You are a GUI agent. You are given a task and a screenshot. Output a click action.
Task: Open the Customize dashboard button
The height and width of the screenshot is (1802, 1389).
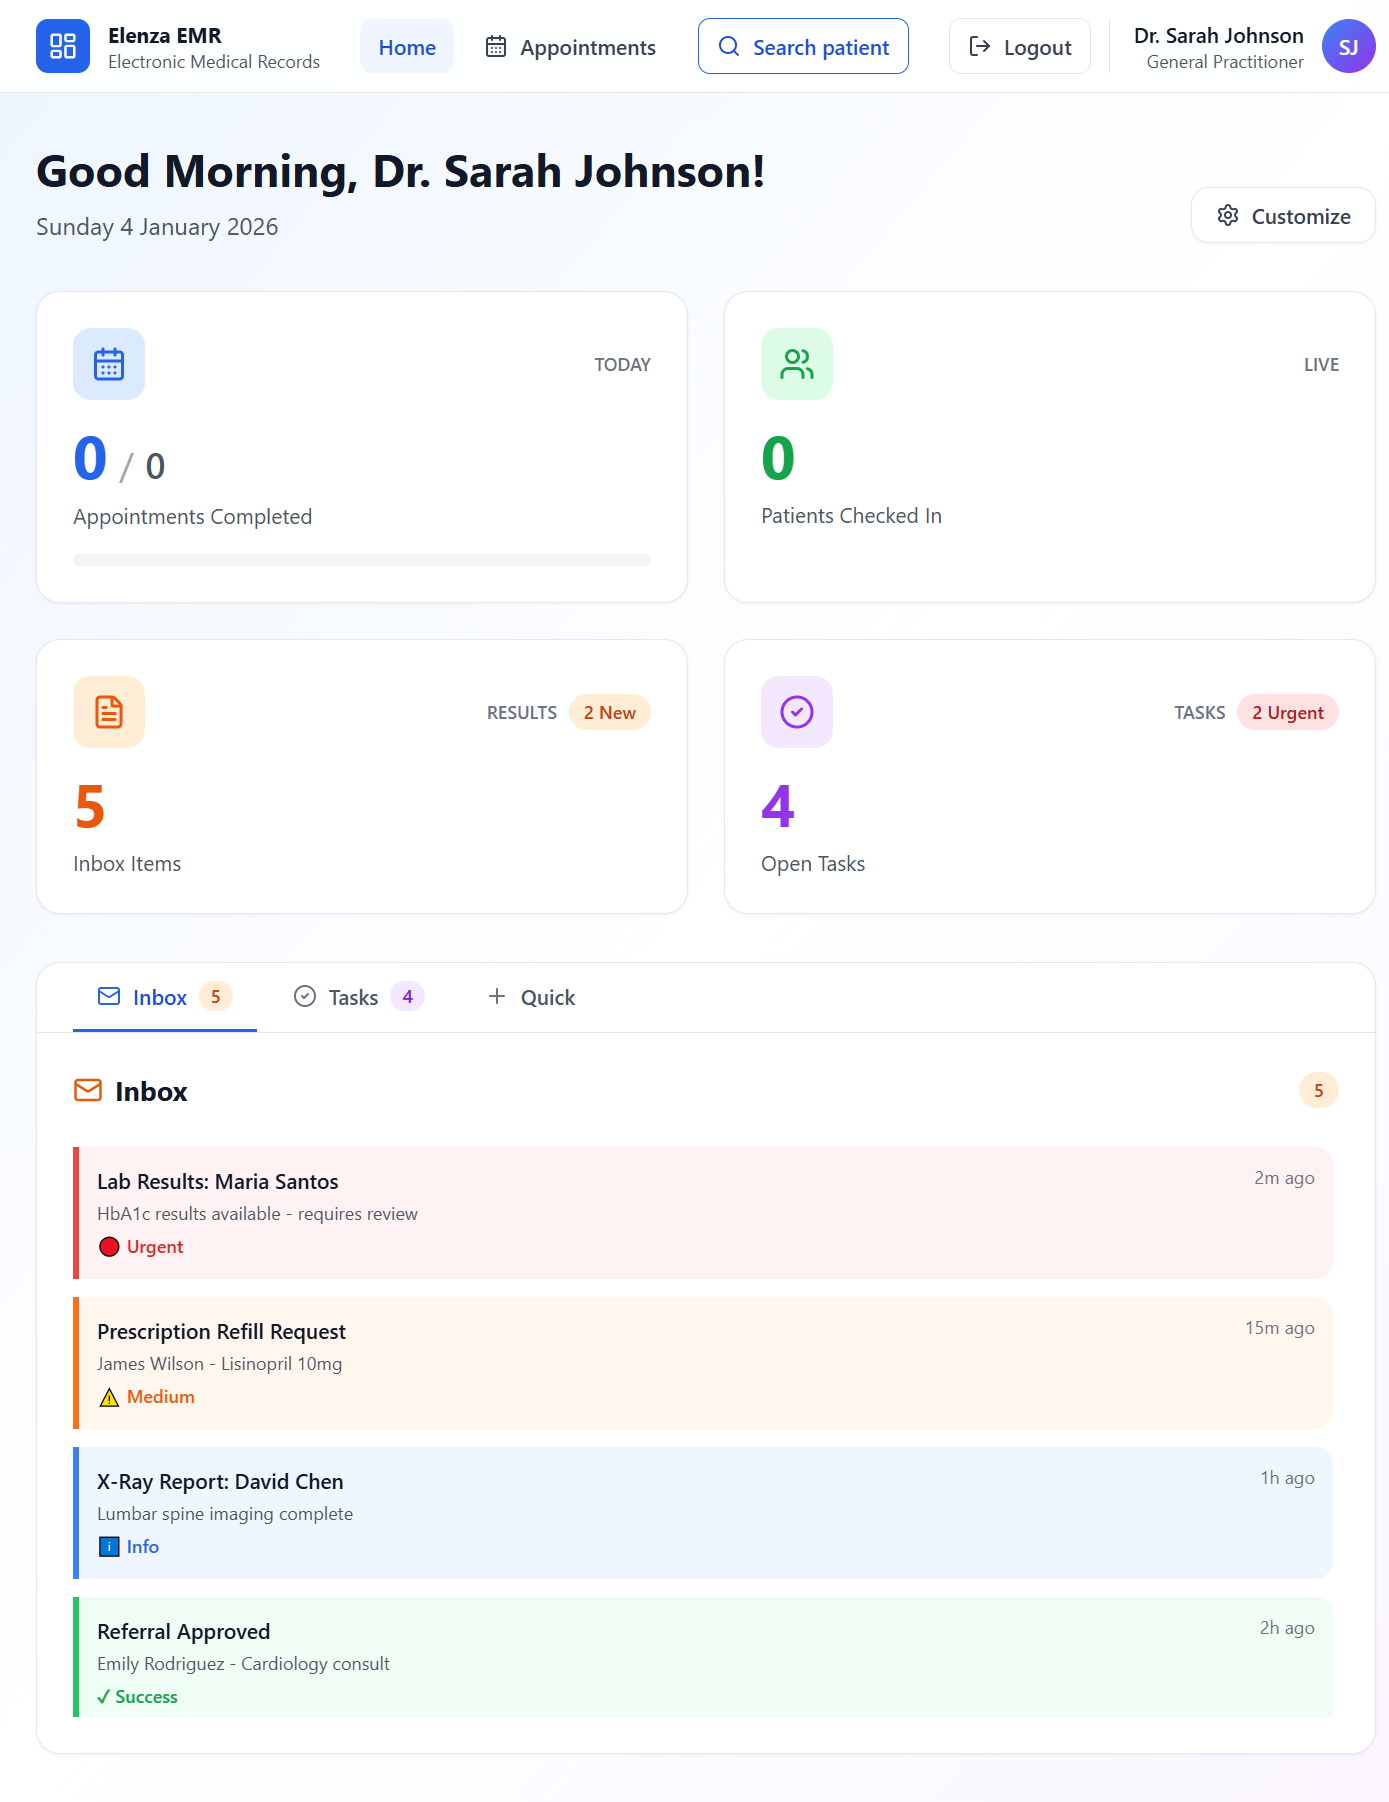(x=1283, y=216)
